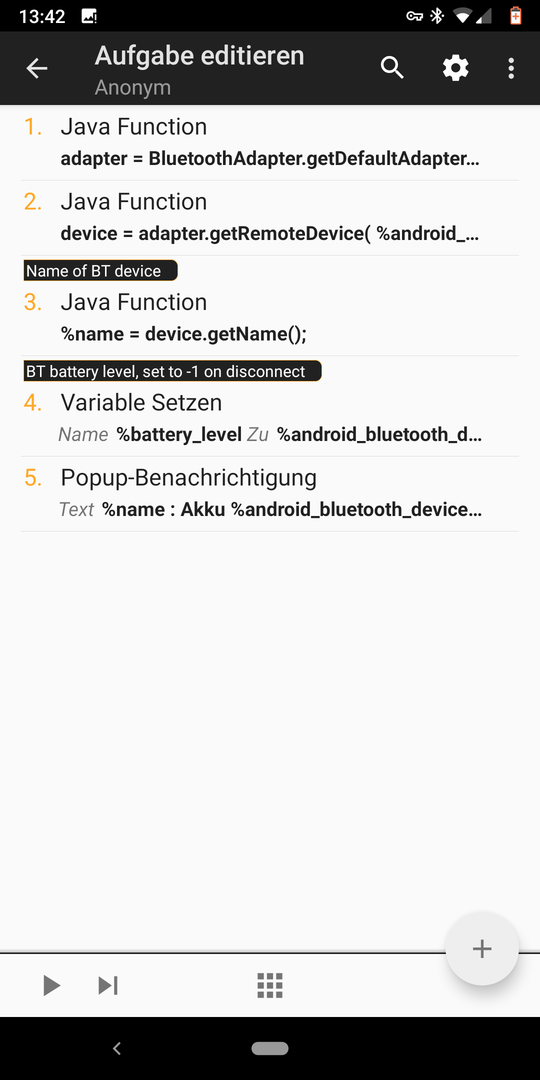Open task settings gear icon

click(x=455, y=68)
